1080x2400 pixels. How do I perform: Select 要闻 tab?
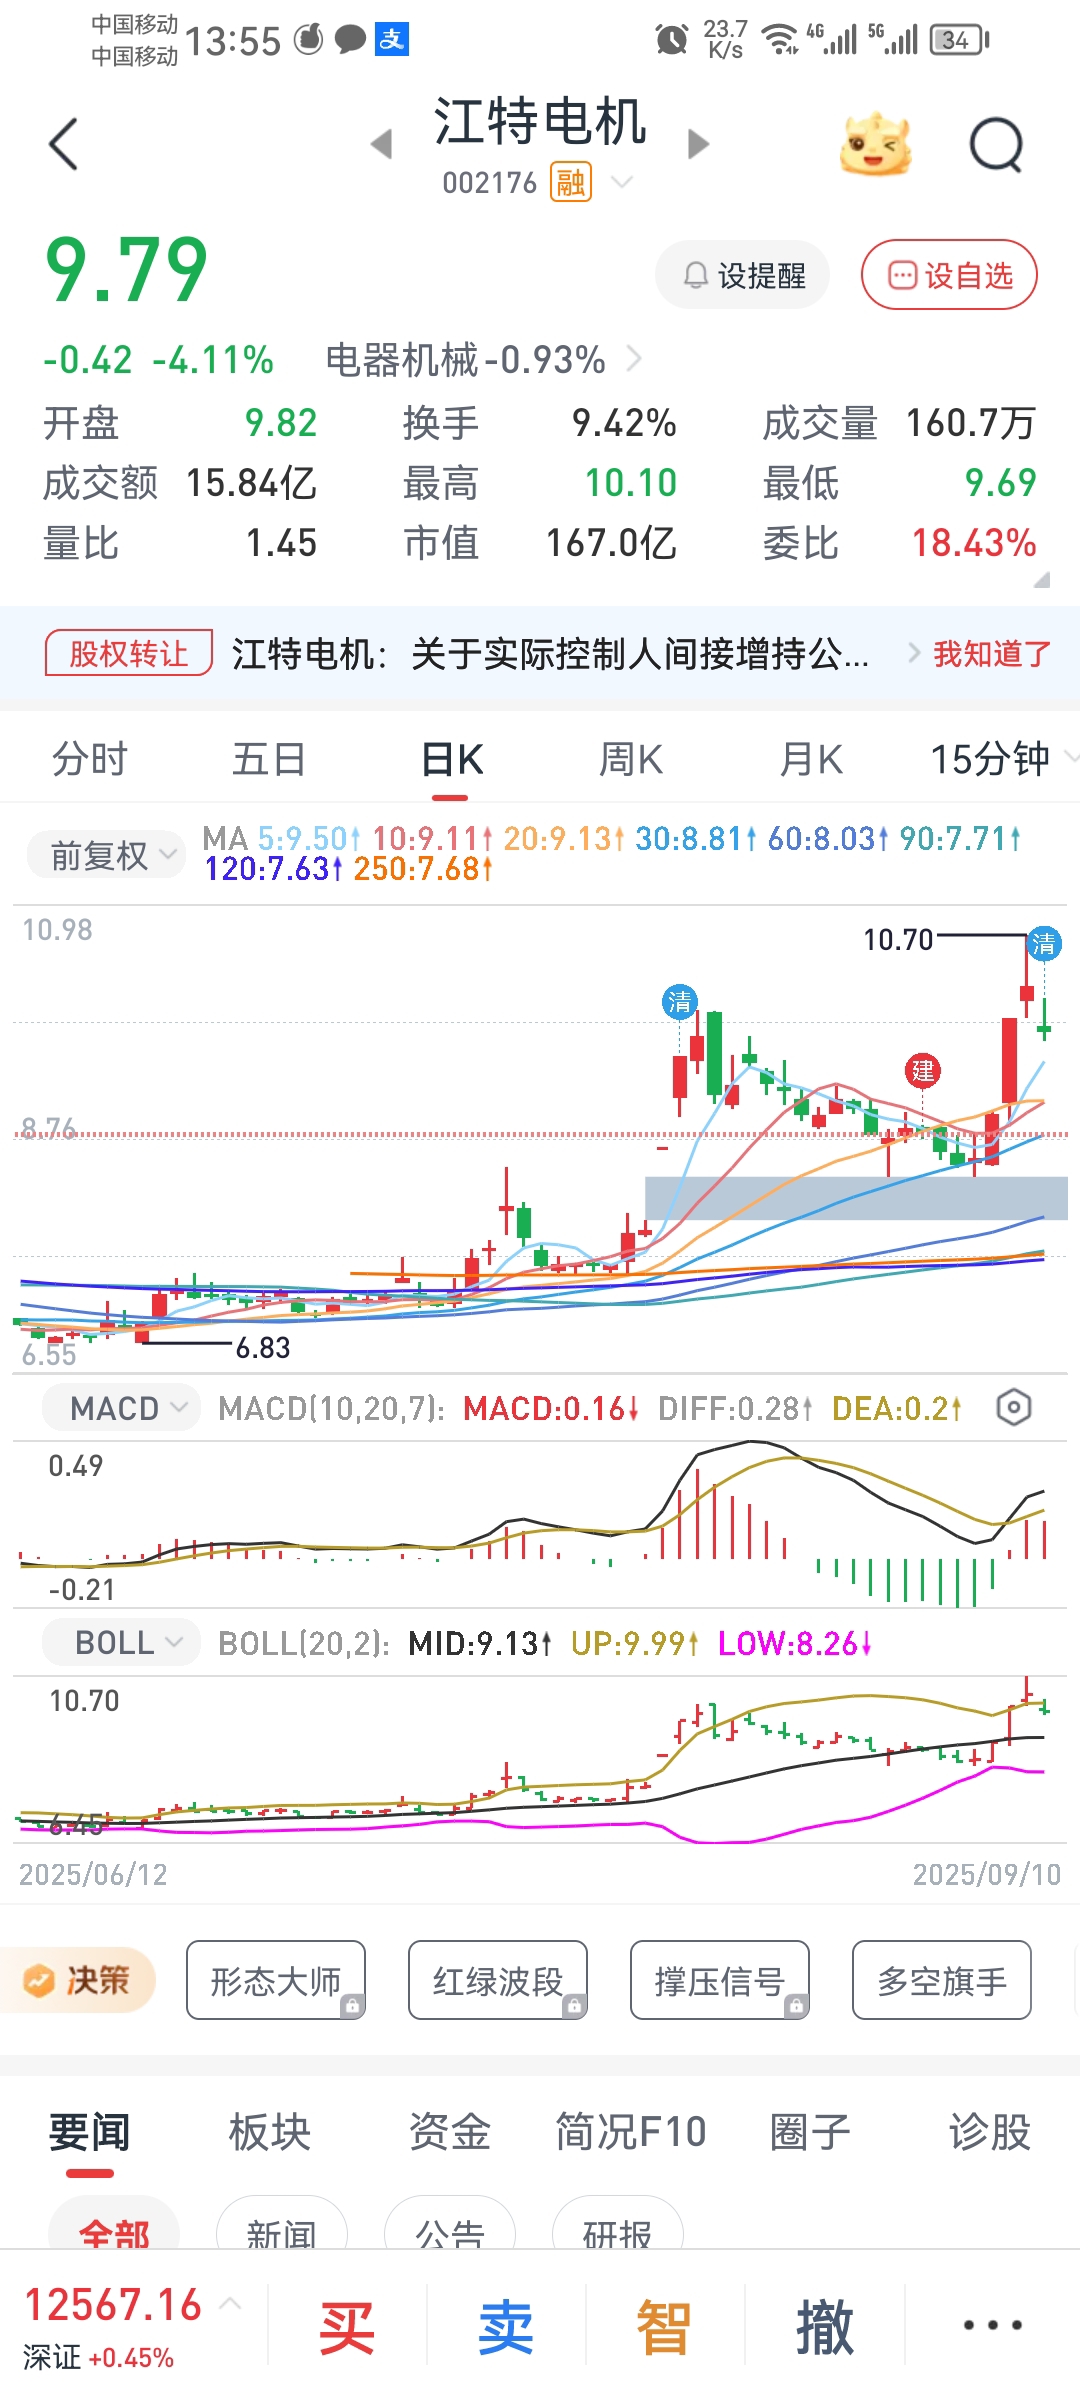pyautogui.click(x=90, y=2132)
